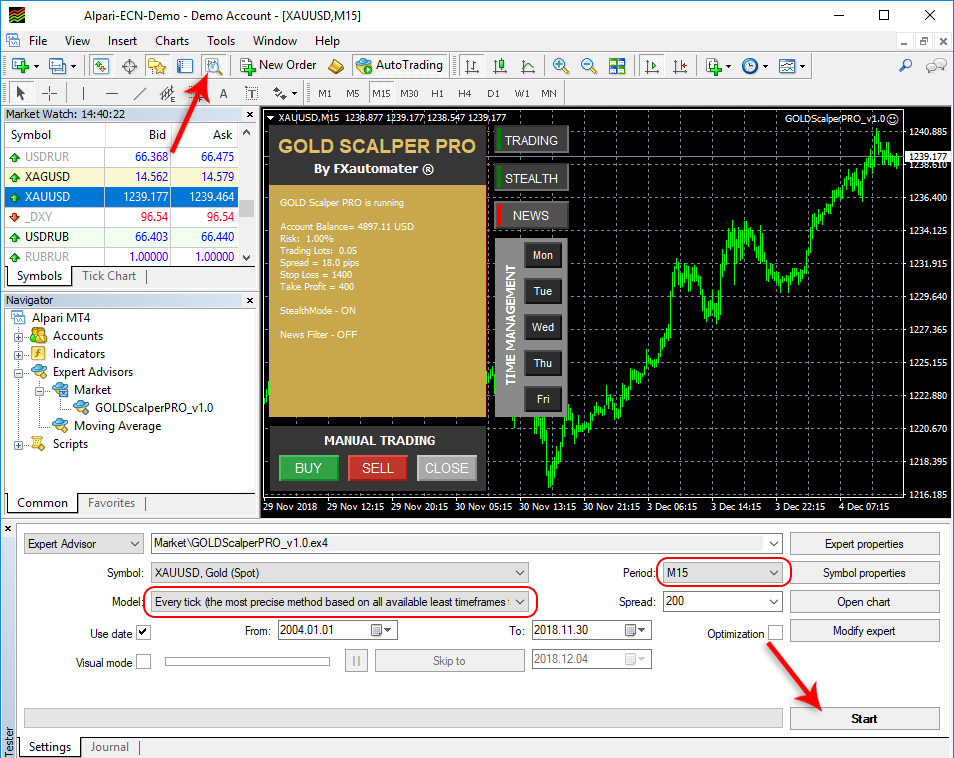Draw a trendline tool

140,93
